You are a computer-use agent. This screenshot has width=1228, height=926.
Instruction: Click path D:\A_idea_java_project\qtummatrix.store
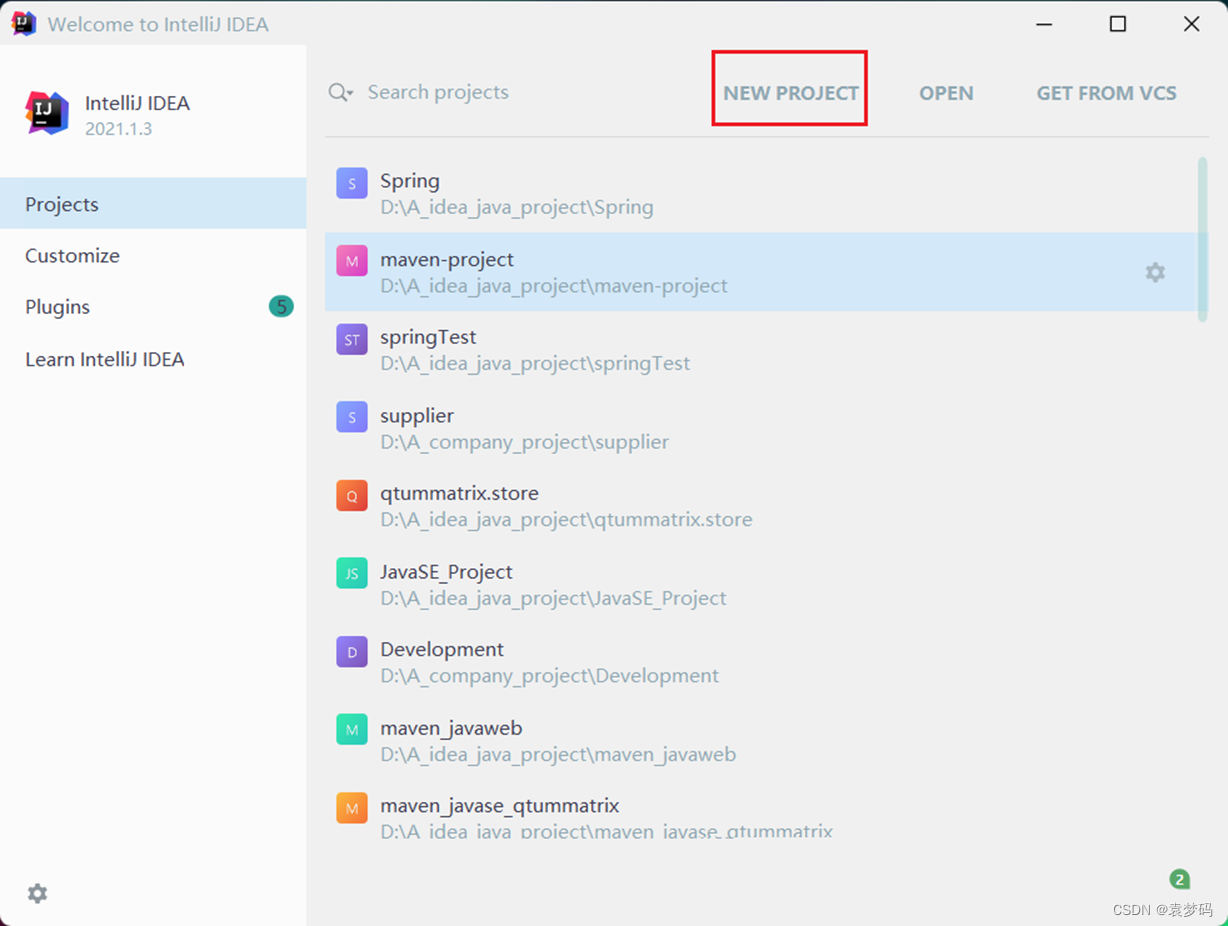(566, 520)
